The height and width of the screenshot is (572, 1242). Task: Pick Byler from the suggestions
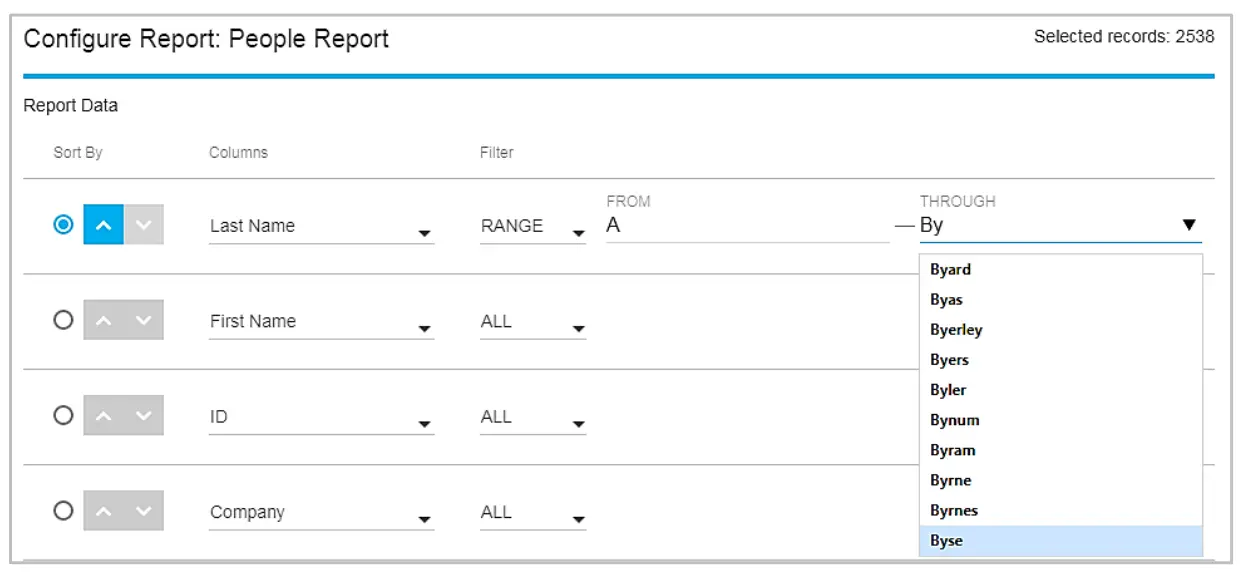(1061, 390)
